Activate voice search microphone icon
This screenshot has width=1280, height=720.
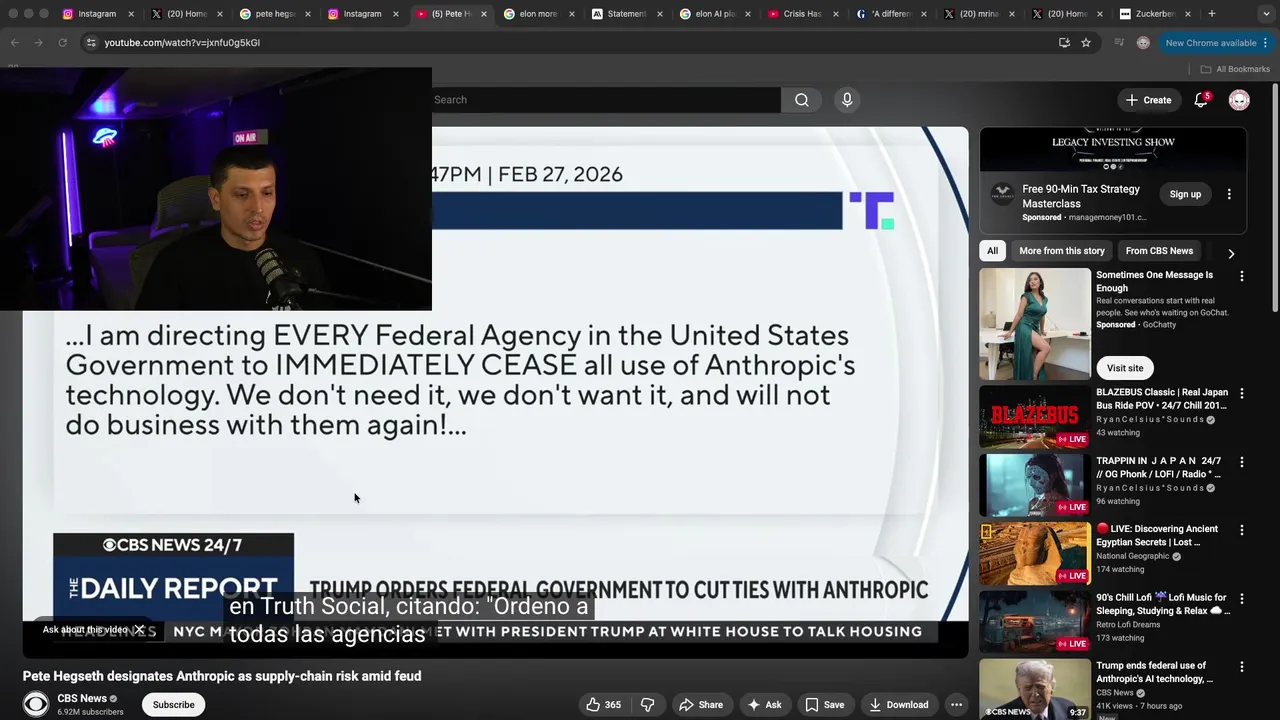click(847, 100)
